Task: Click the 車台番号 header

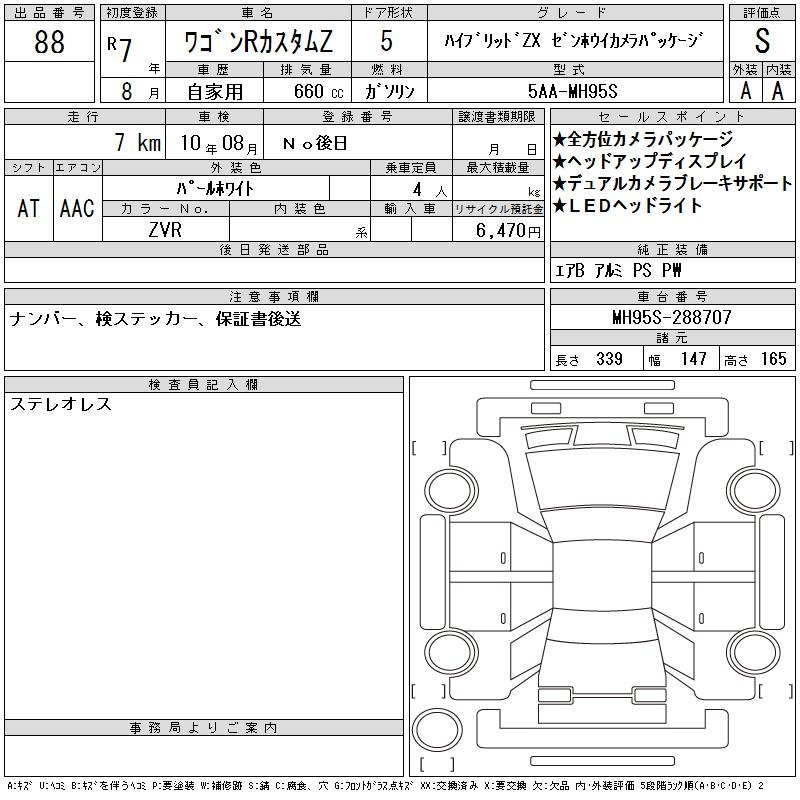Action: [672, 296]
